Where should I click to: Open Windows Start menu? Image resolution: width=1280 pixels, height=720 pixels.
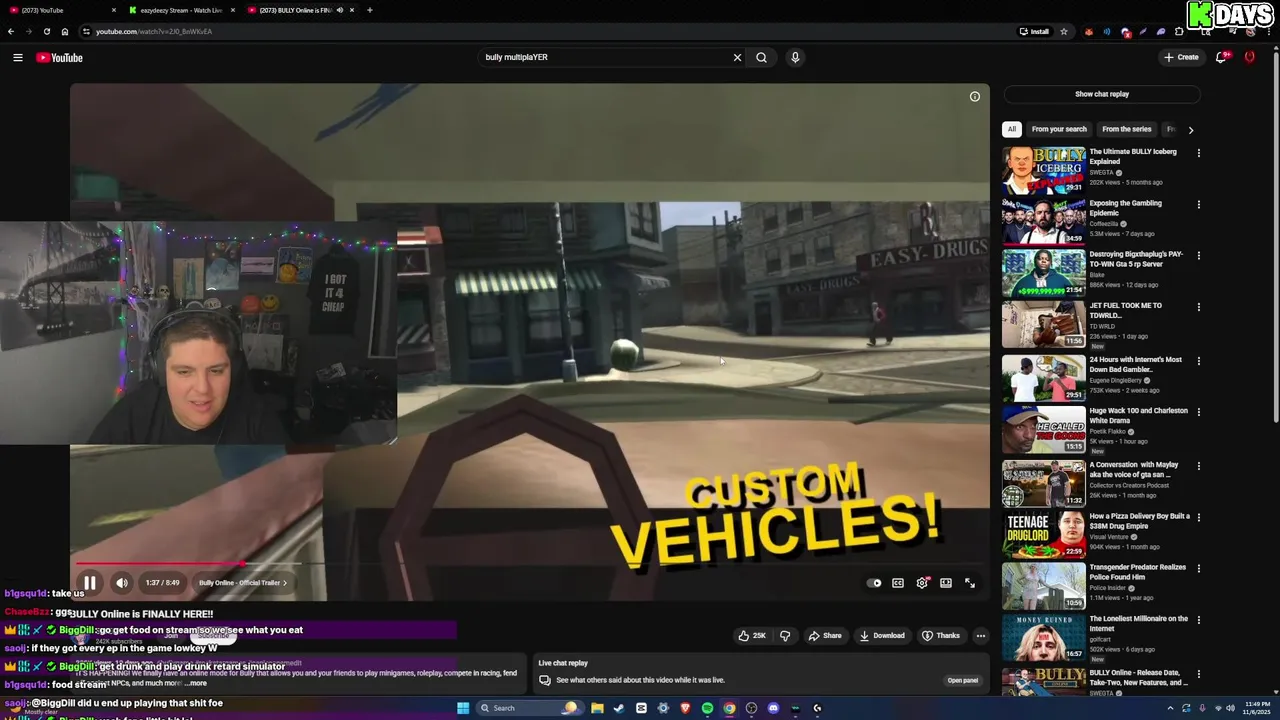point(463,708)
